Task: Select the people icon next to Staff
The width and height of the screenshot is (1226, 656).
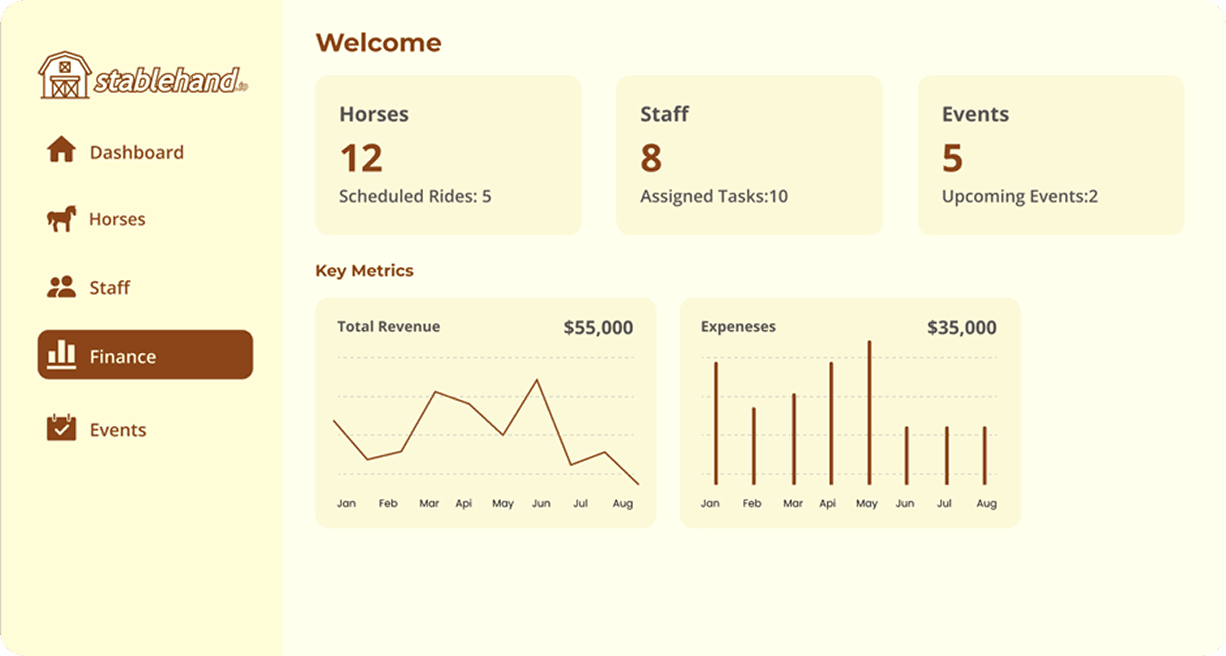Action: tap(60, 286)
